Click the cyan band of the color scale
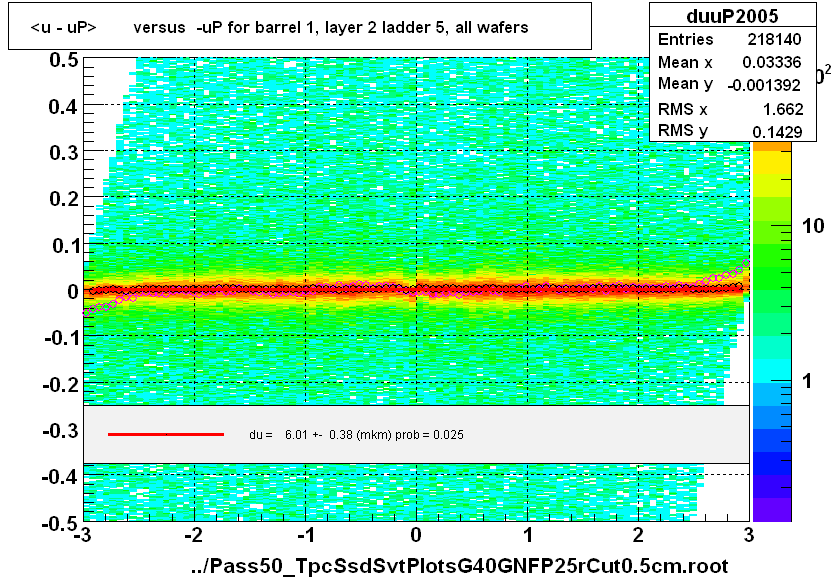This screenshot has width=833, height=579. point(772,371)
